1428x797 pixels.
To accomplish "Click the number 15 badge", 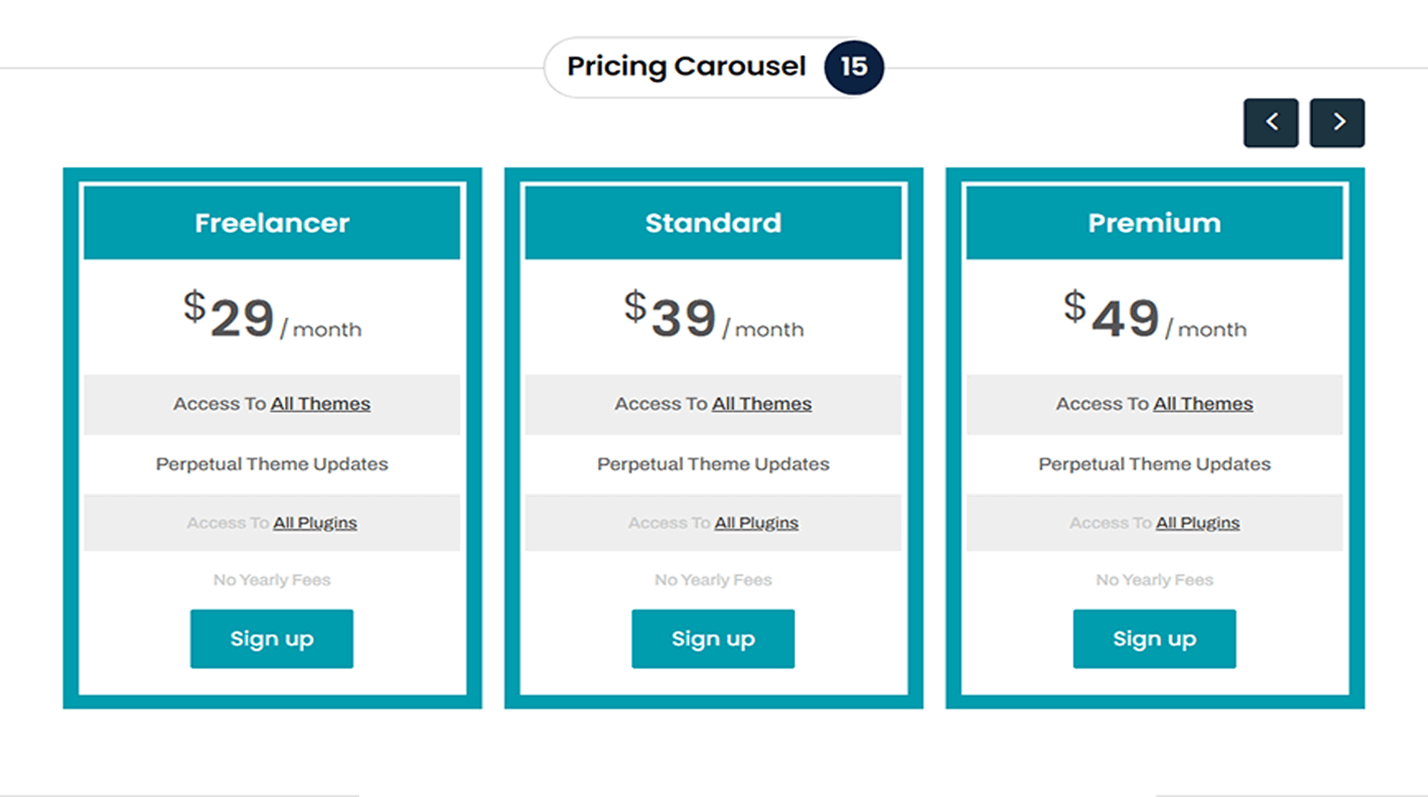I will (854, 67).
